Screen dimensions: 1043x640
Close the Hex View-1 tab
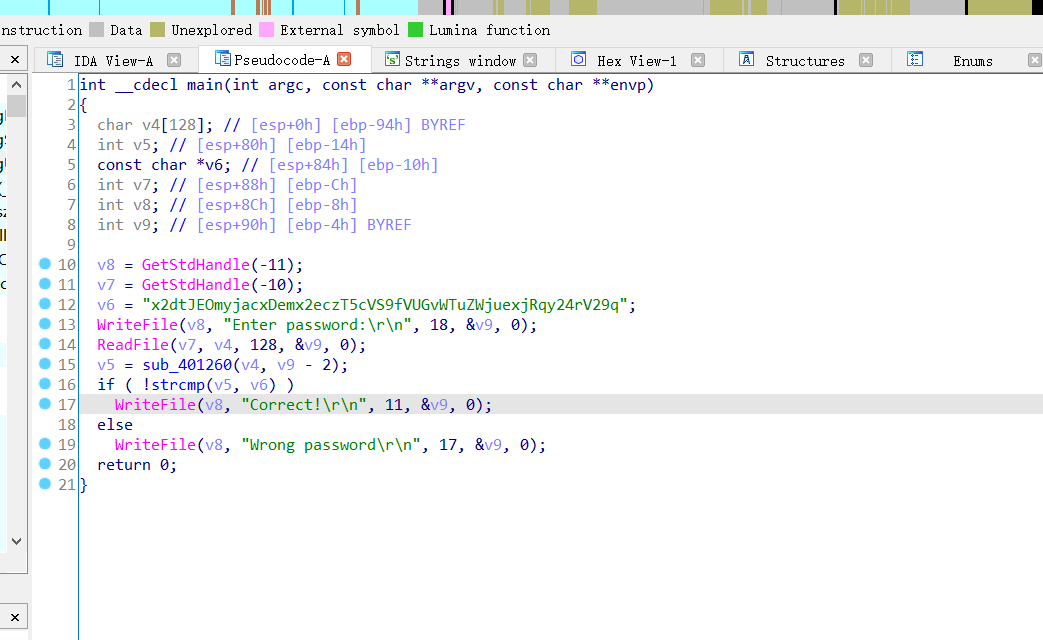coord(699,60)
